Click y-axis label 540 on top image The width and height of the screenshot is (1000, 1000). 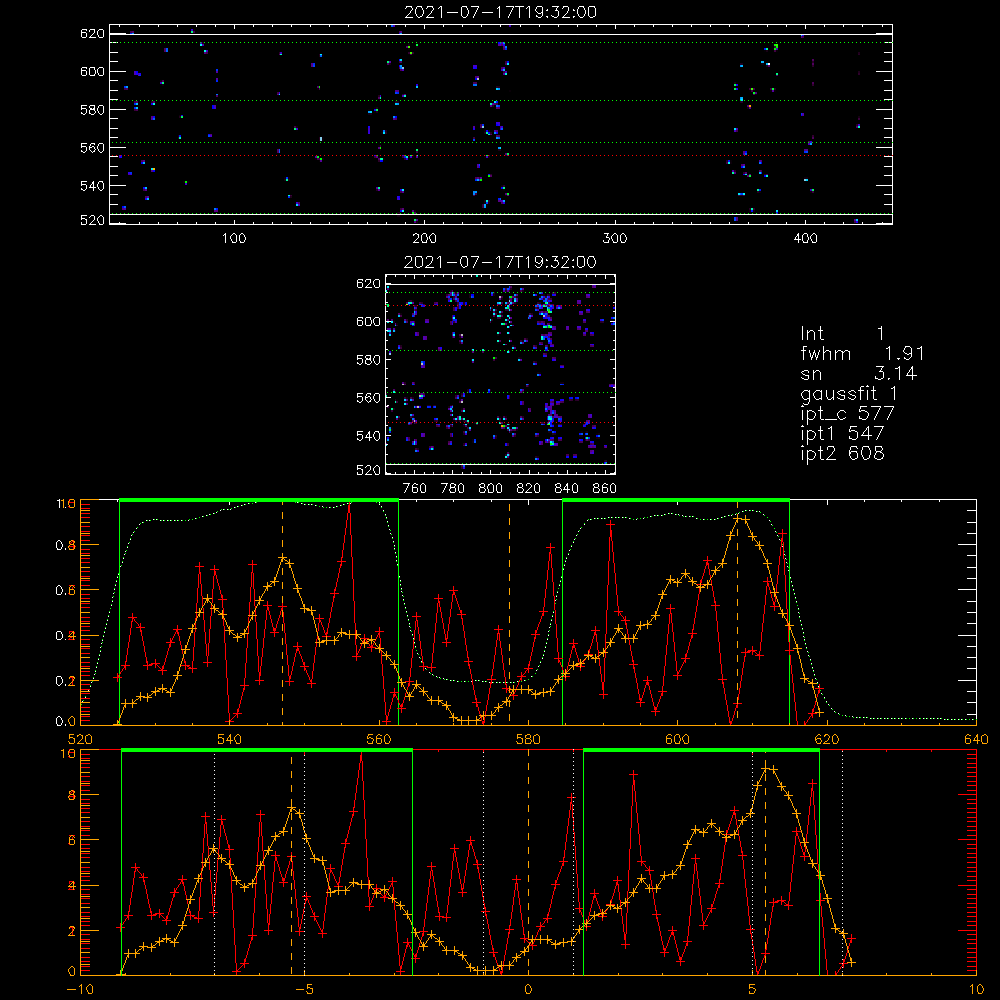click(x=92, y=186)
